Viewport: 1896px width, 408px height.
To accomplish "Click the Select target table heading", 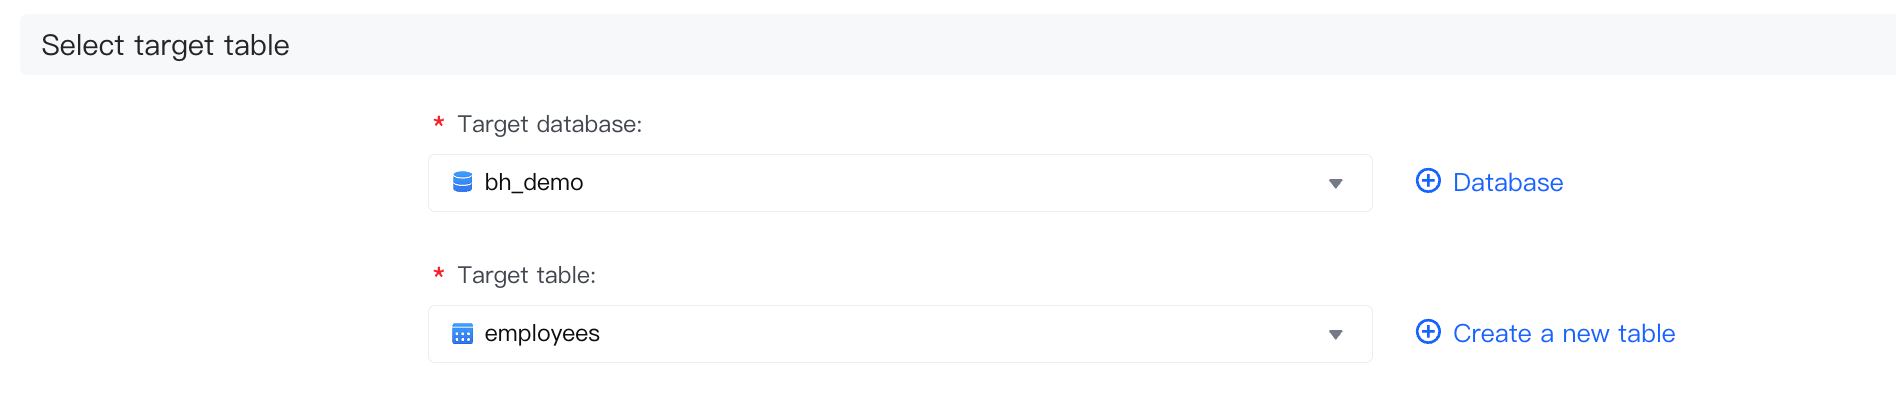I will (x=165, y=45).
